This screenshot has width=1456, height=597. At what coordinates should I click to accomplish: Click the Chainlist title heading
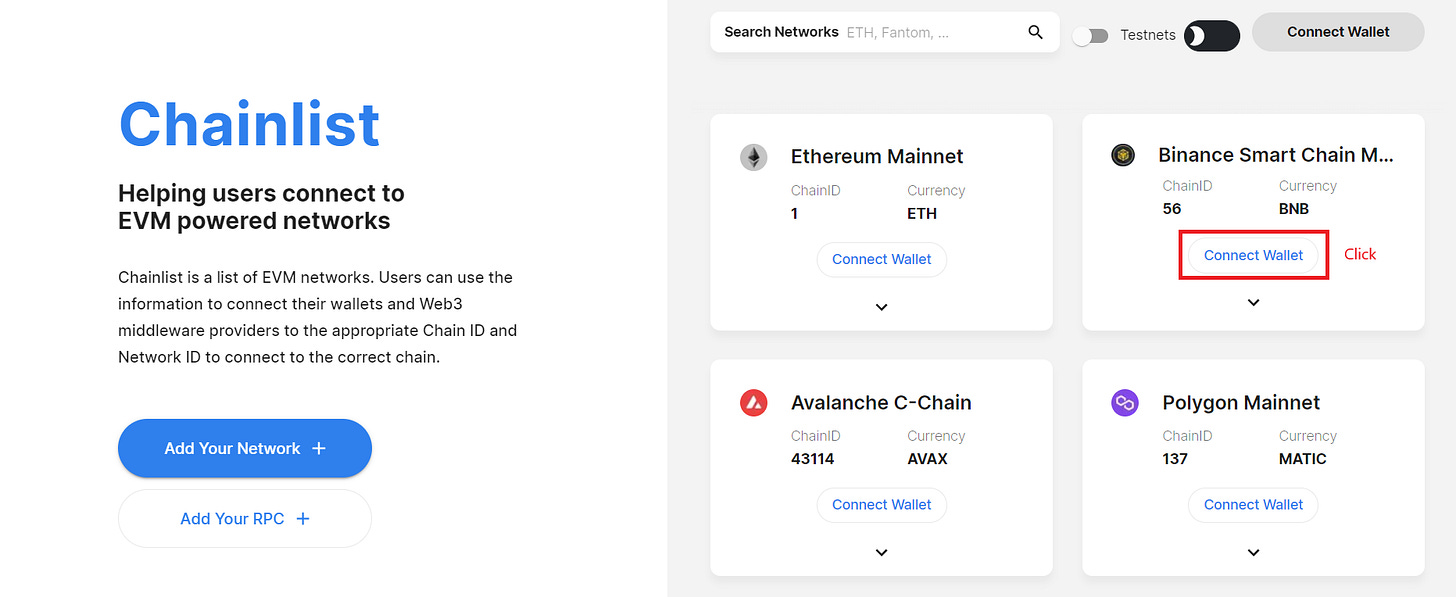click(249, 124)
